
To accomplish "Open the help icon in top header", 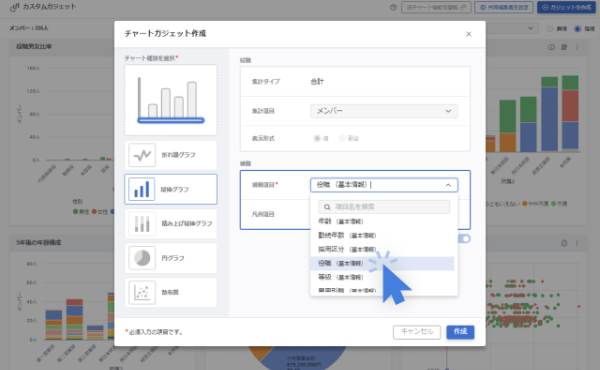I will (x=393, y=7).
